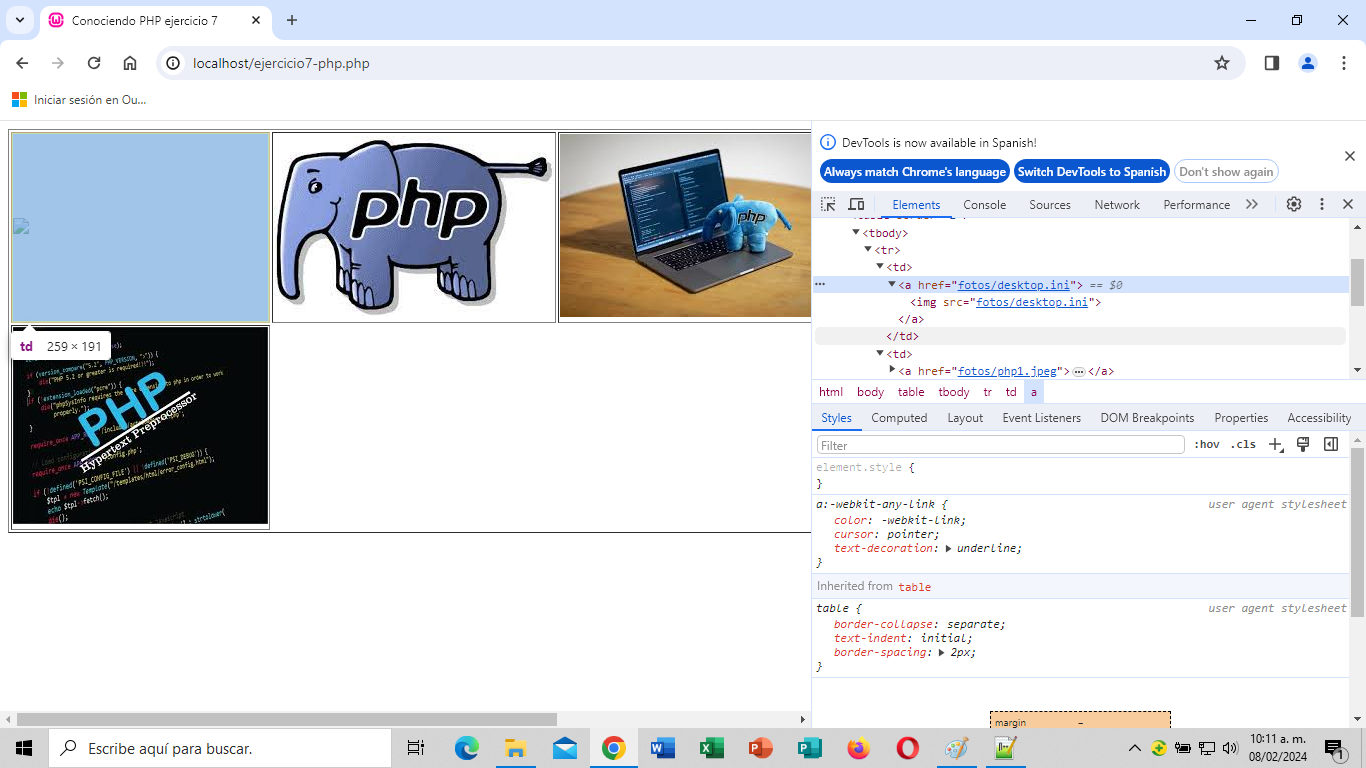Viewport: 1366px width, 768px height.
Task: Click the Filter styles input field
Action: tap(1000, 445)
